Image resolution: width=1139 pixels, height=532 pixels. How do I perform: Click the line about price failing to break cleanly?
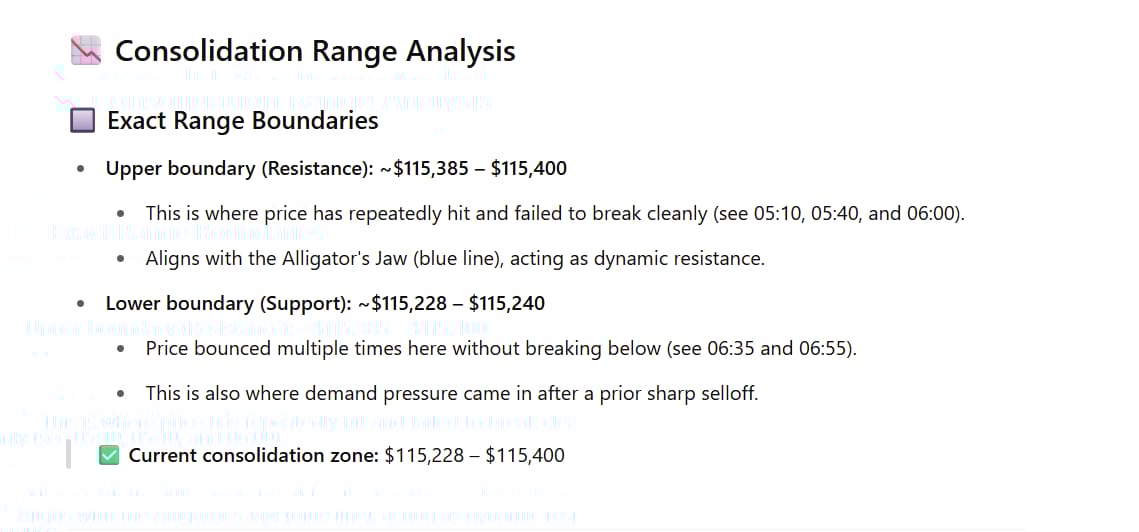point(555,214)
